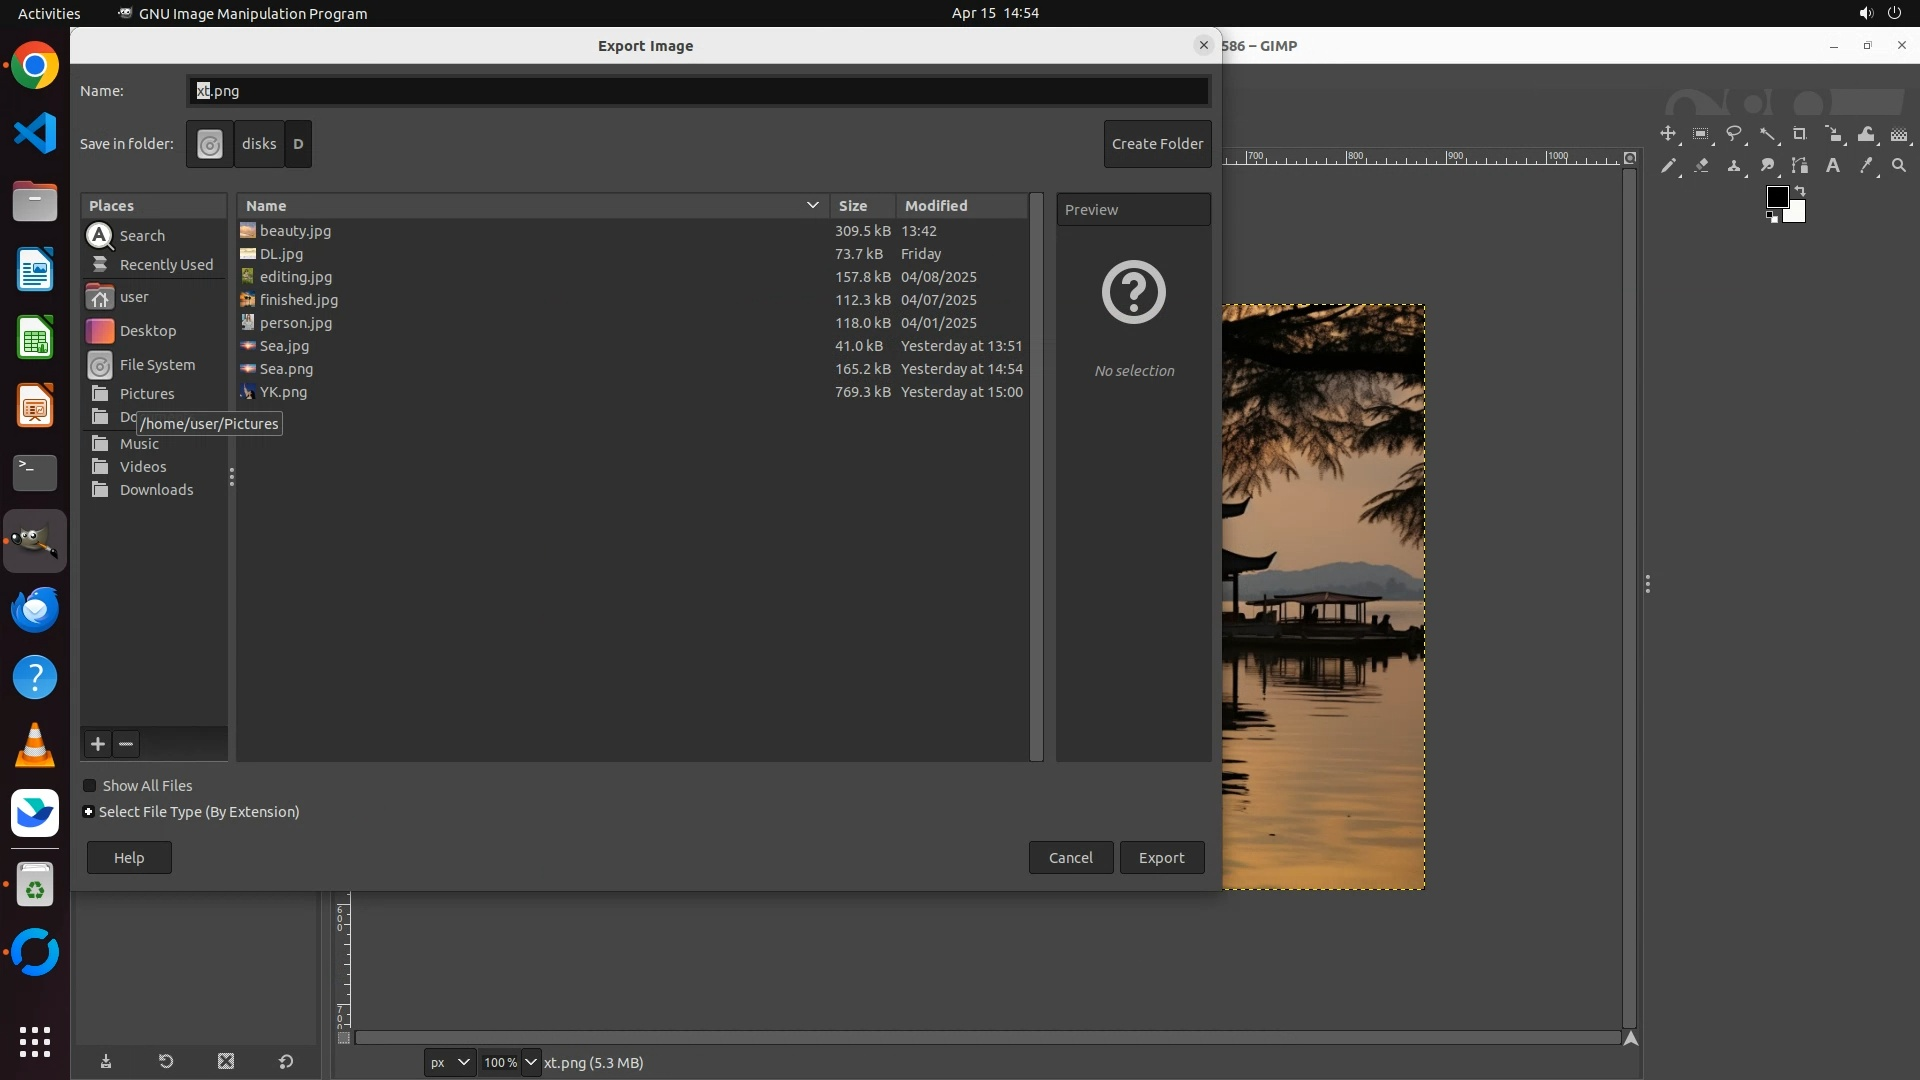Image resolution: width=1920 pixels, height=1080 pixels.
Task: Select the Move tool
Action: [x=1668, y=134]
